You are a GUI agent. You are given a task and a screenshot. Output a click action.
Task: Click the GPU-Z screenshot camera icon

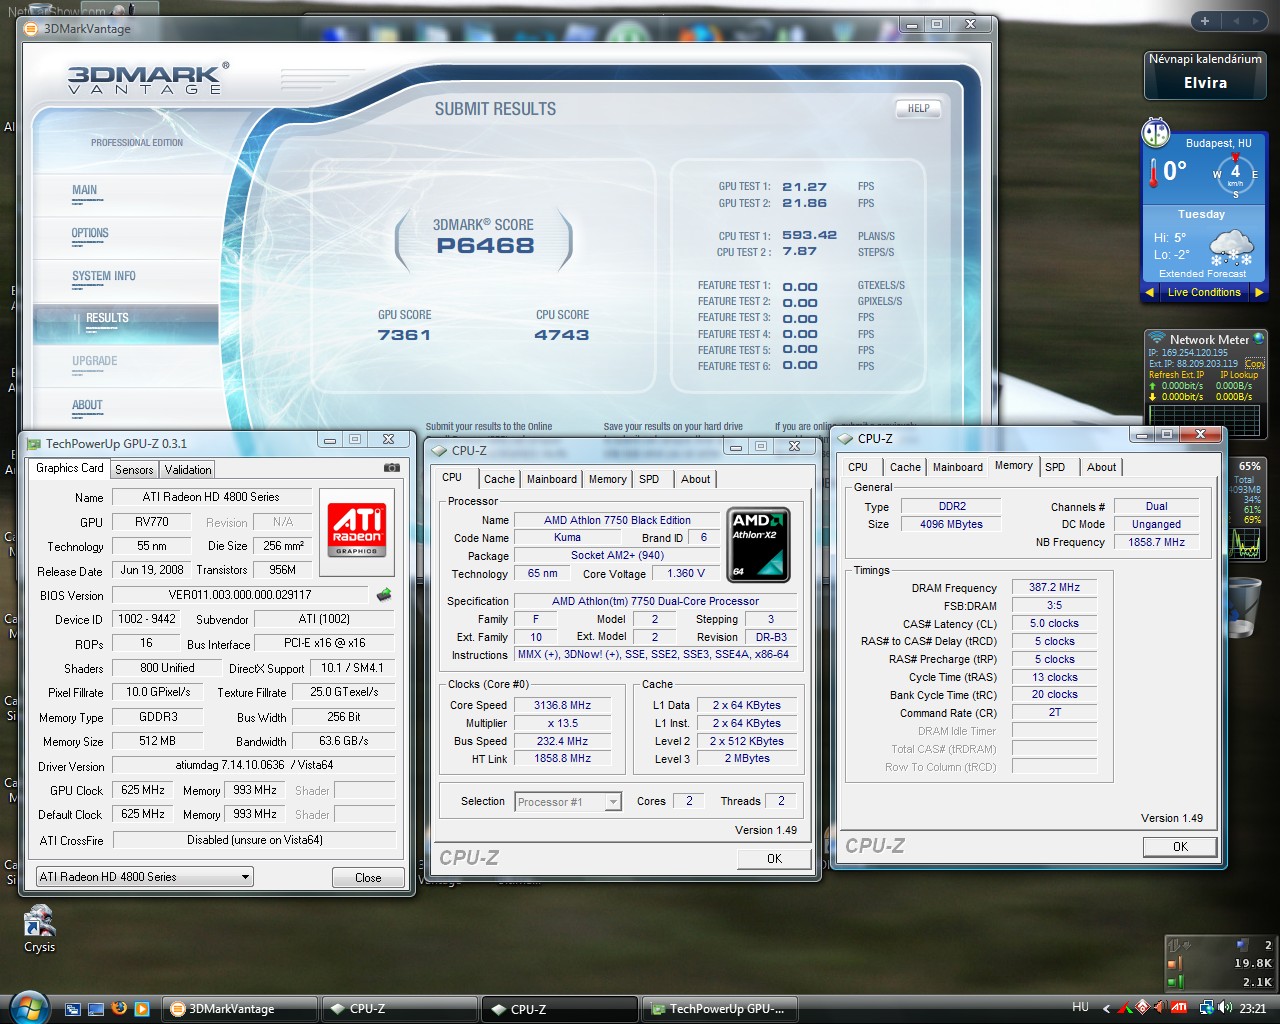pos(392,468)
